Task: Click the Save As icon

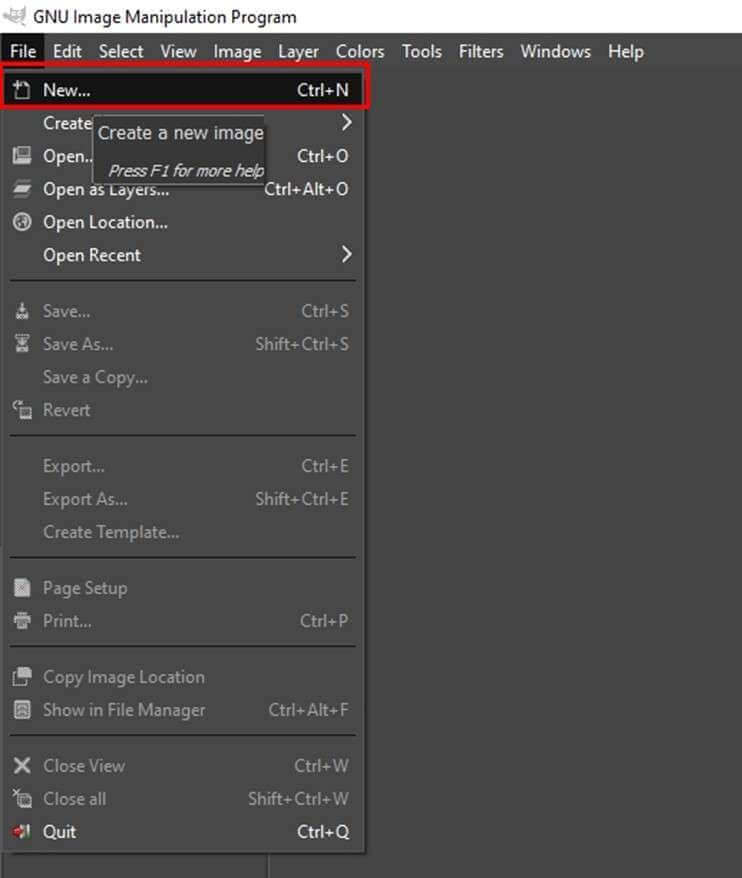Action: pos(22,343)
